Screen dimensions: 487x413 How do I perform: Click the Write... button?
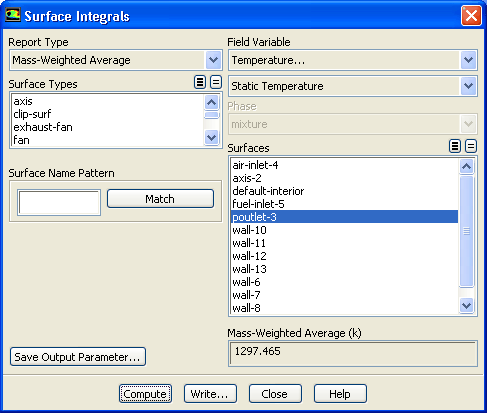pyautogui.click(x=210, y=394)
